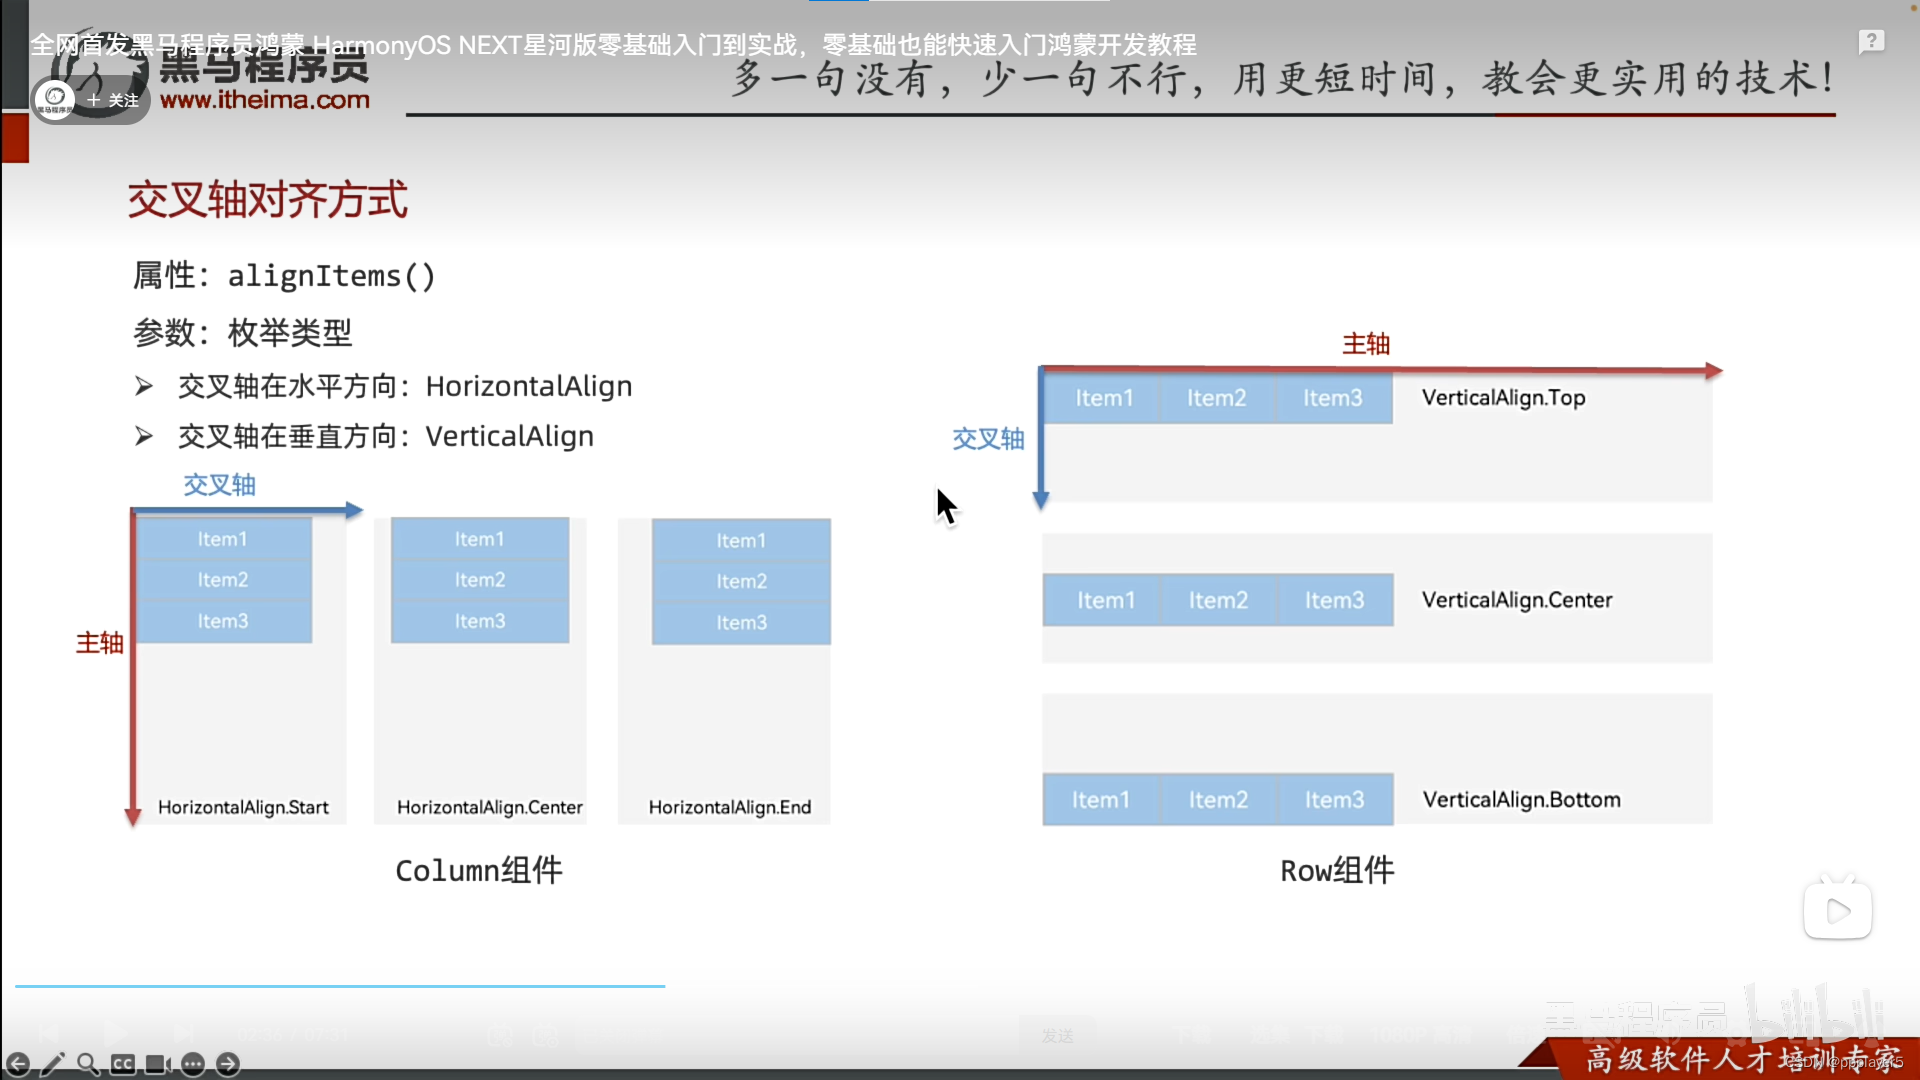
Task: Click the question mark help icon
Action: click(1871, 42)
